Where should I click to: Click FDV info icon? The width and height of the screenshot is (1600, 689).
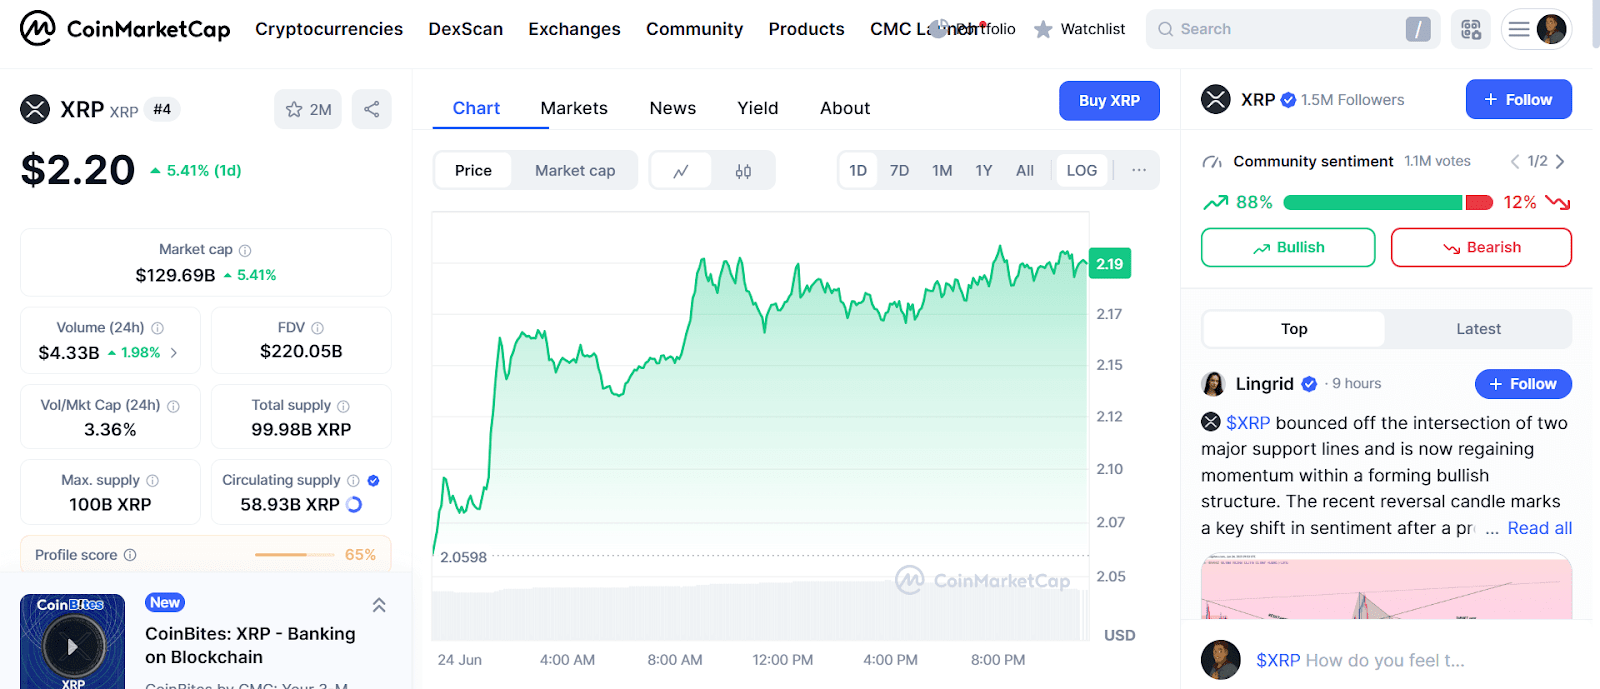tap(318, 328)
